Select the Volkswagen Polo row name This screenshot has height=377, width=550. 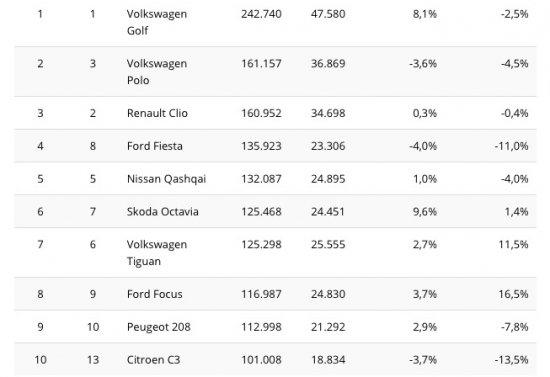tap(157, 72)
